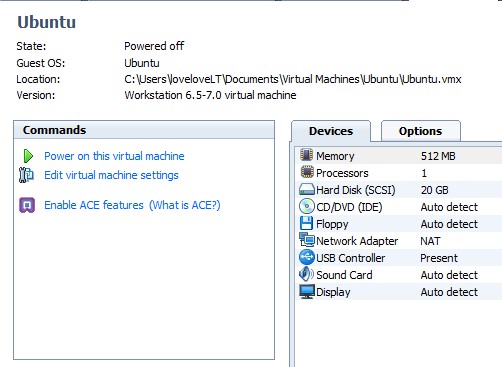Open Edit virtual machine settings
Viewport: 502px width, 367px height.
tap(111, 175)
